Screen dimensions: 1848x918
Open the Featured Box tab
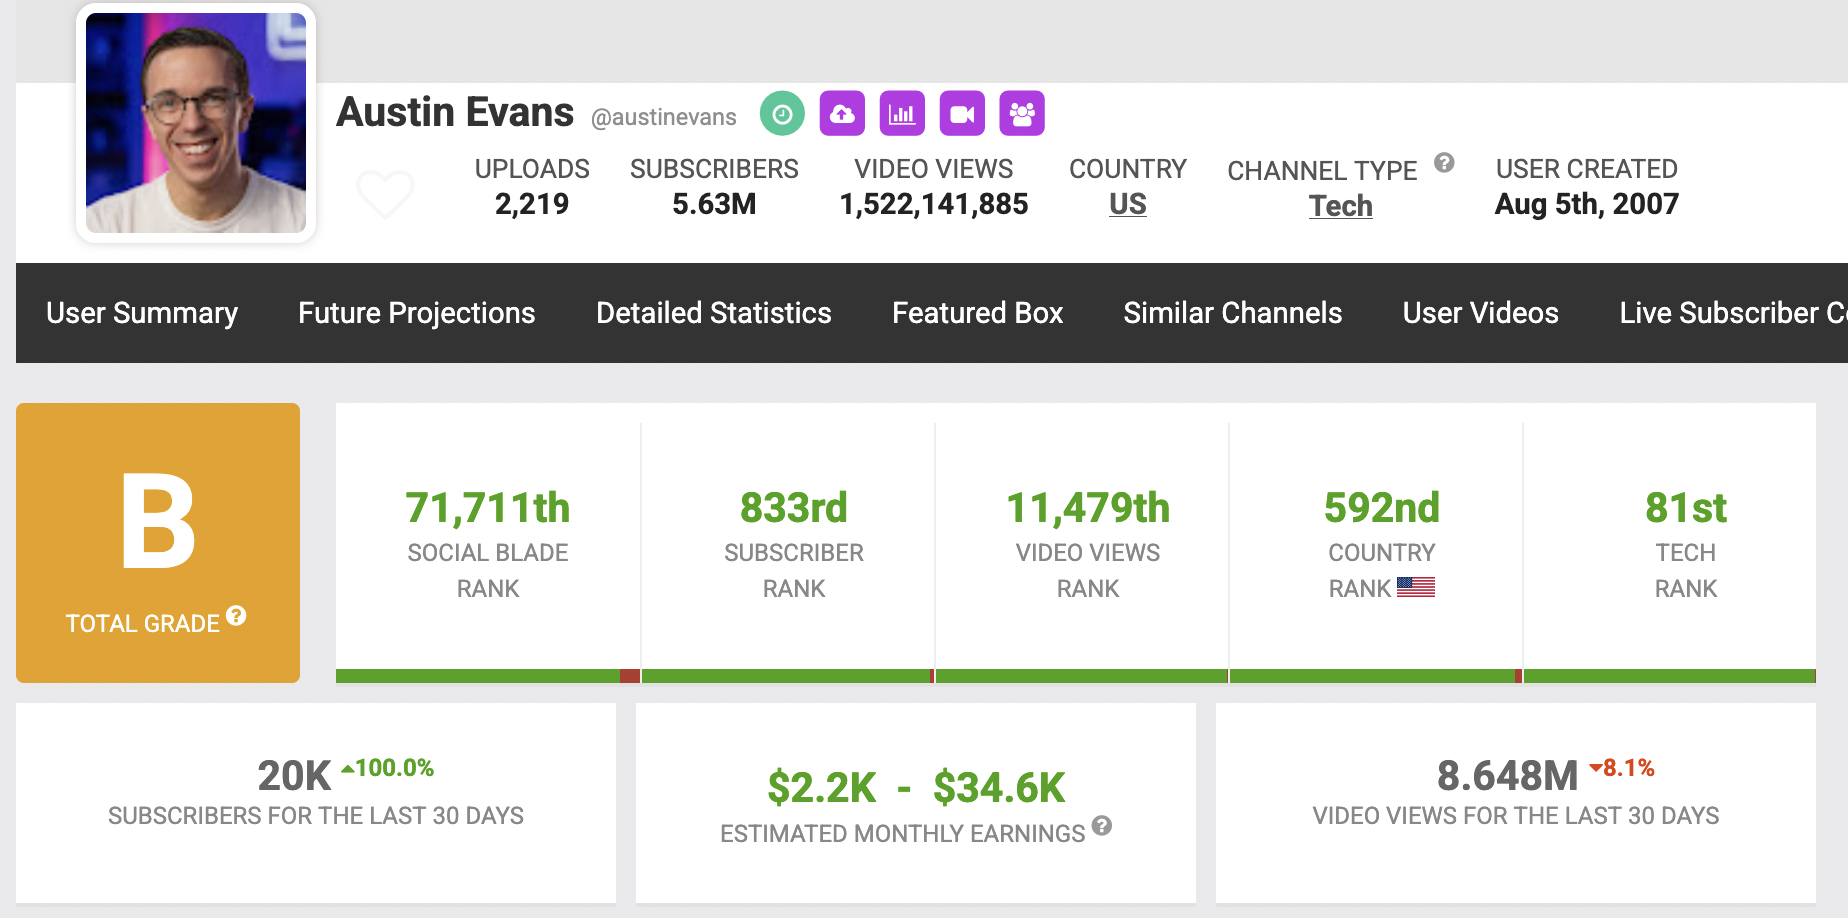pyautogui.click(x=977, y=313)
